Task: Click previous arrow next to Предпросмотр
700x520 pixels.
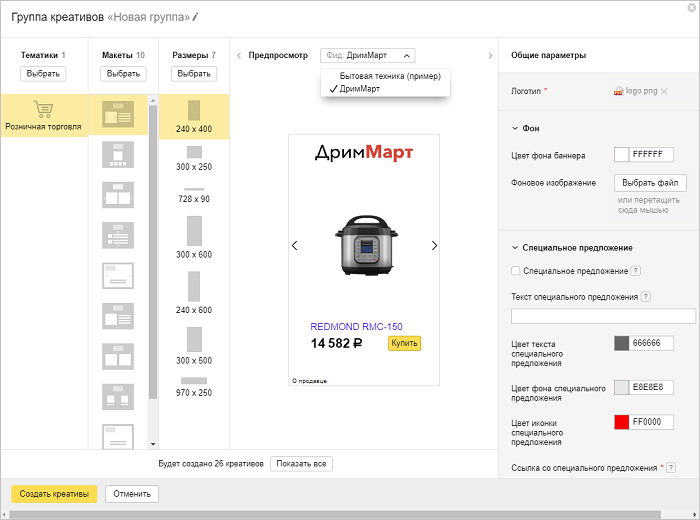Action: pos(239,55)
